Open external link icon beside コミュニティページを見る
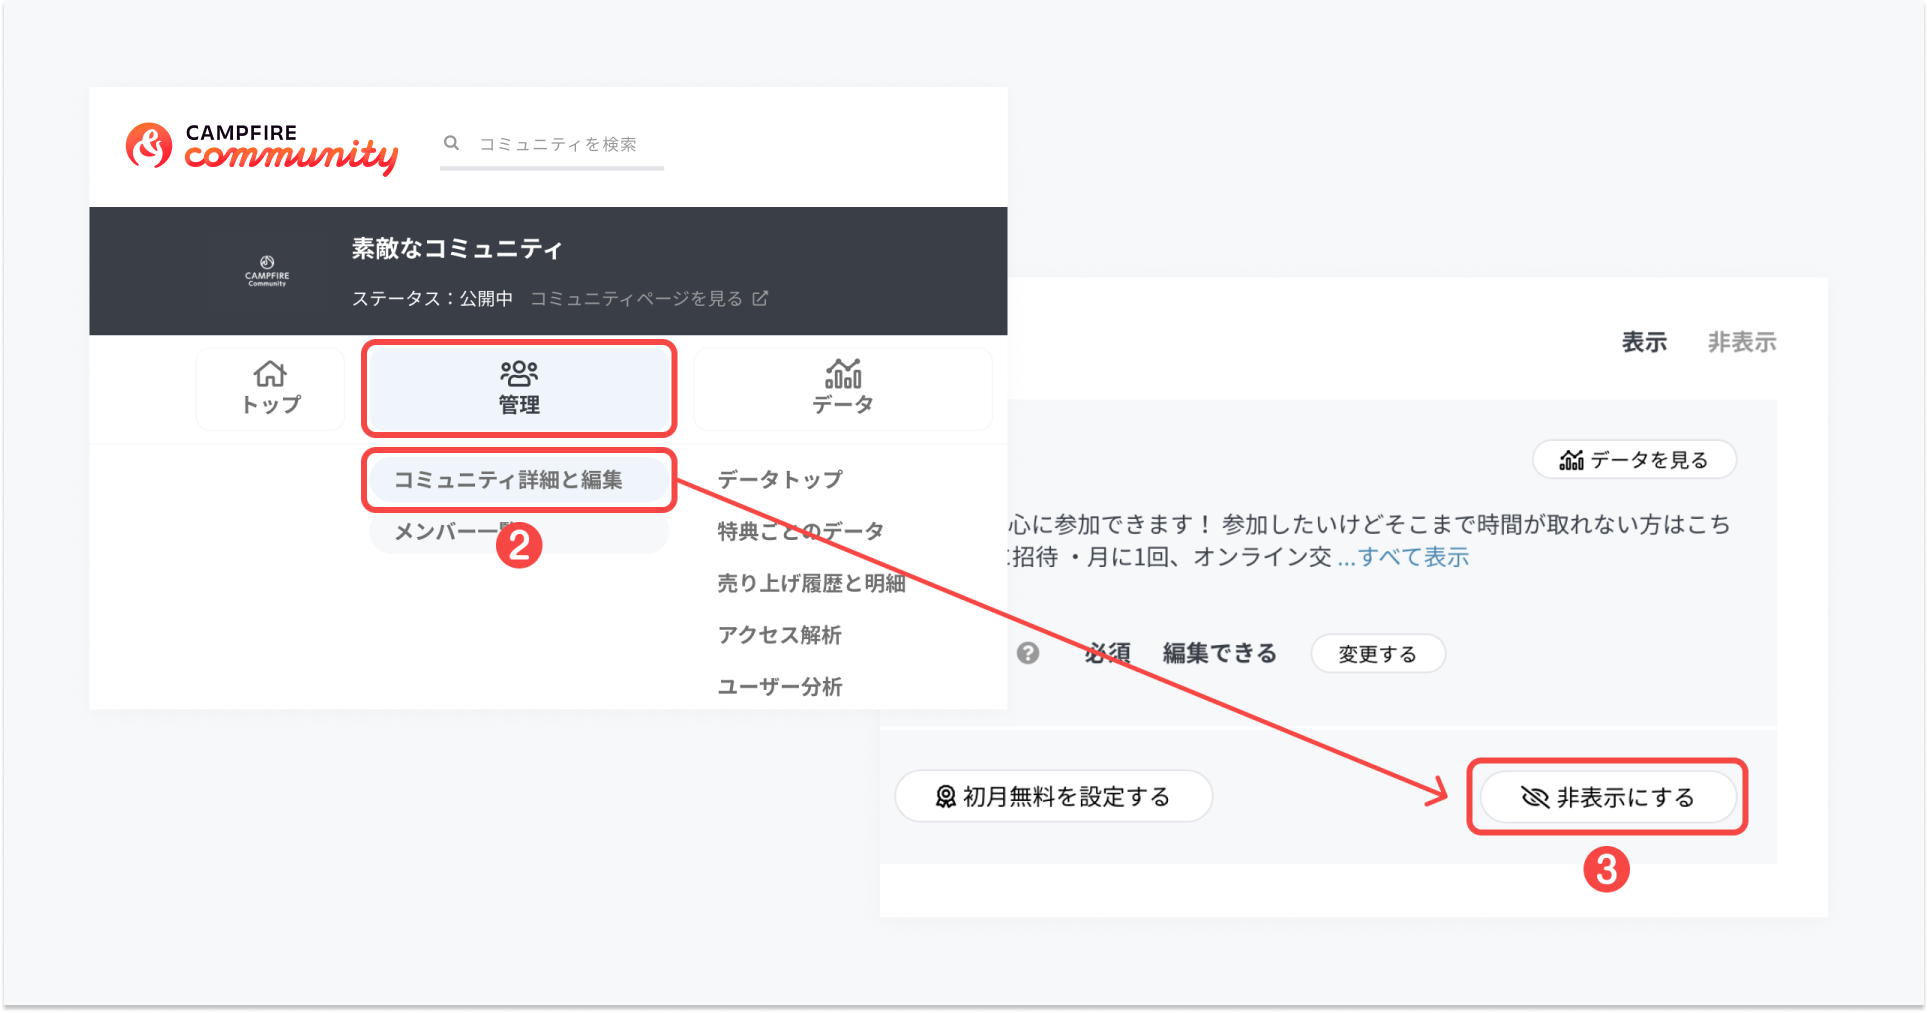The height and width of the screenshot is (1013, 1928). tap(760, 298)
